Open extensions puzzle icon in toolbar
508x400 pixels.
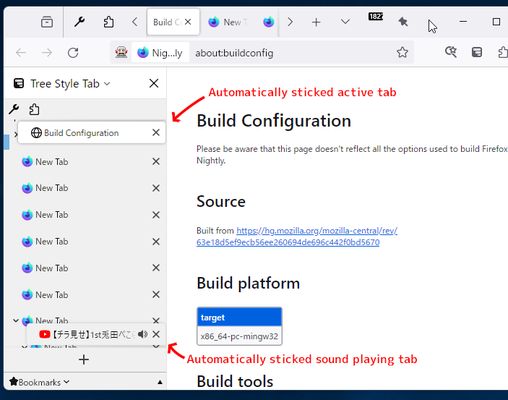click(502, 52)
